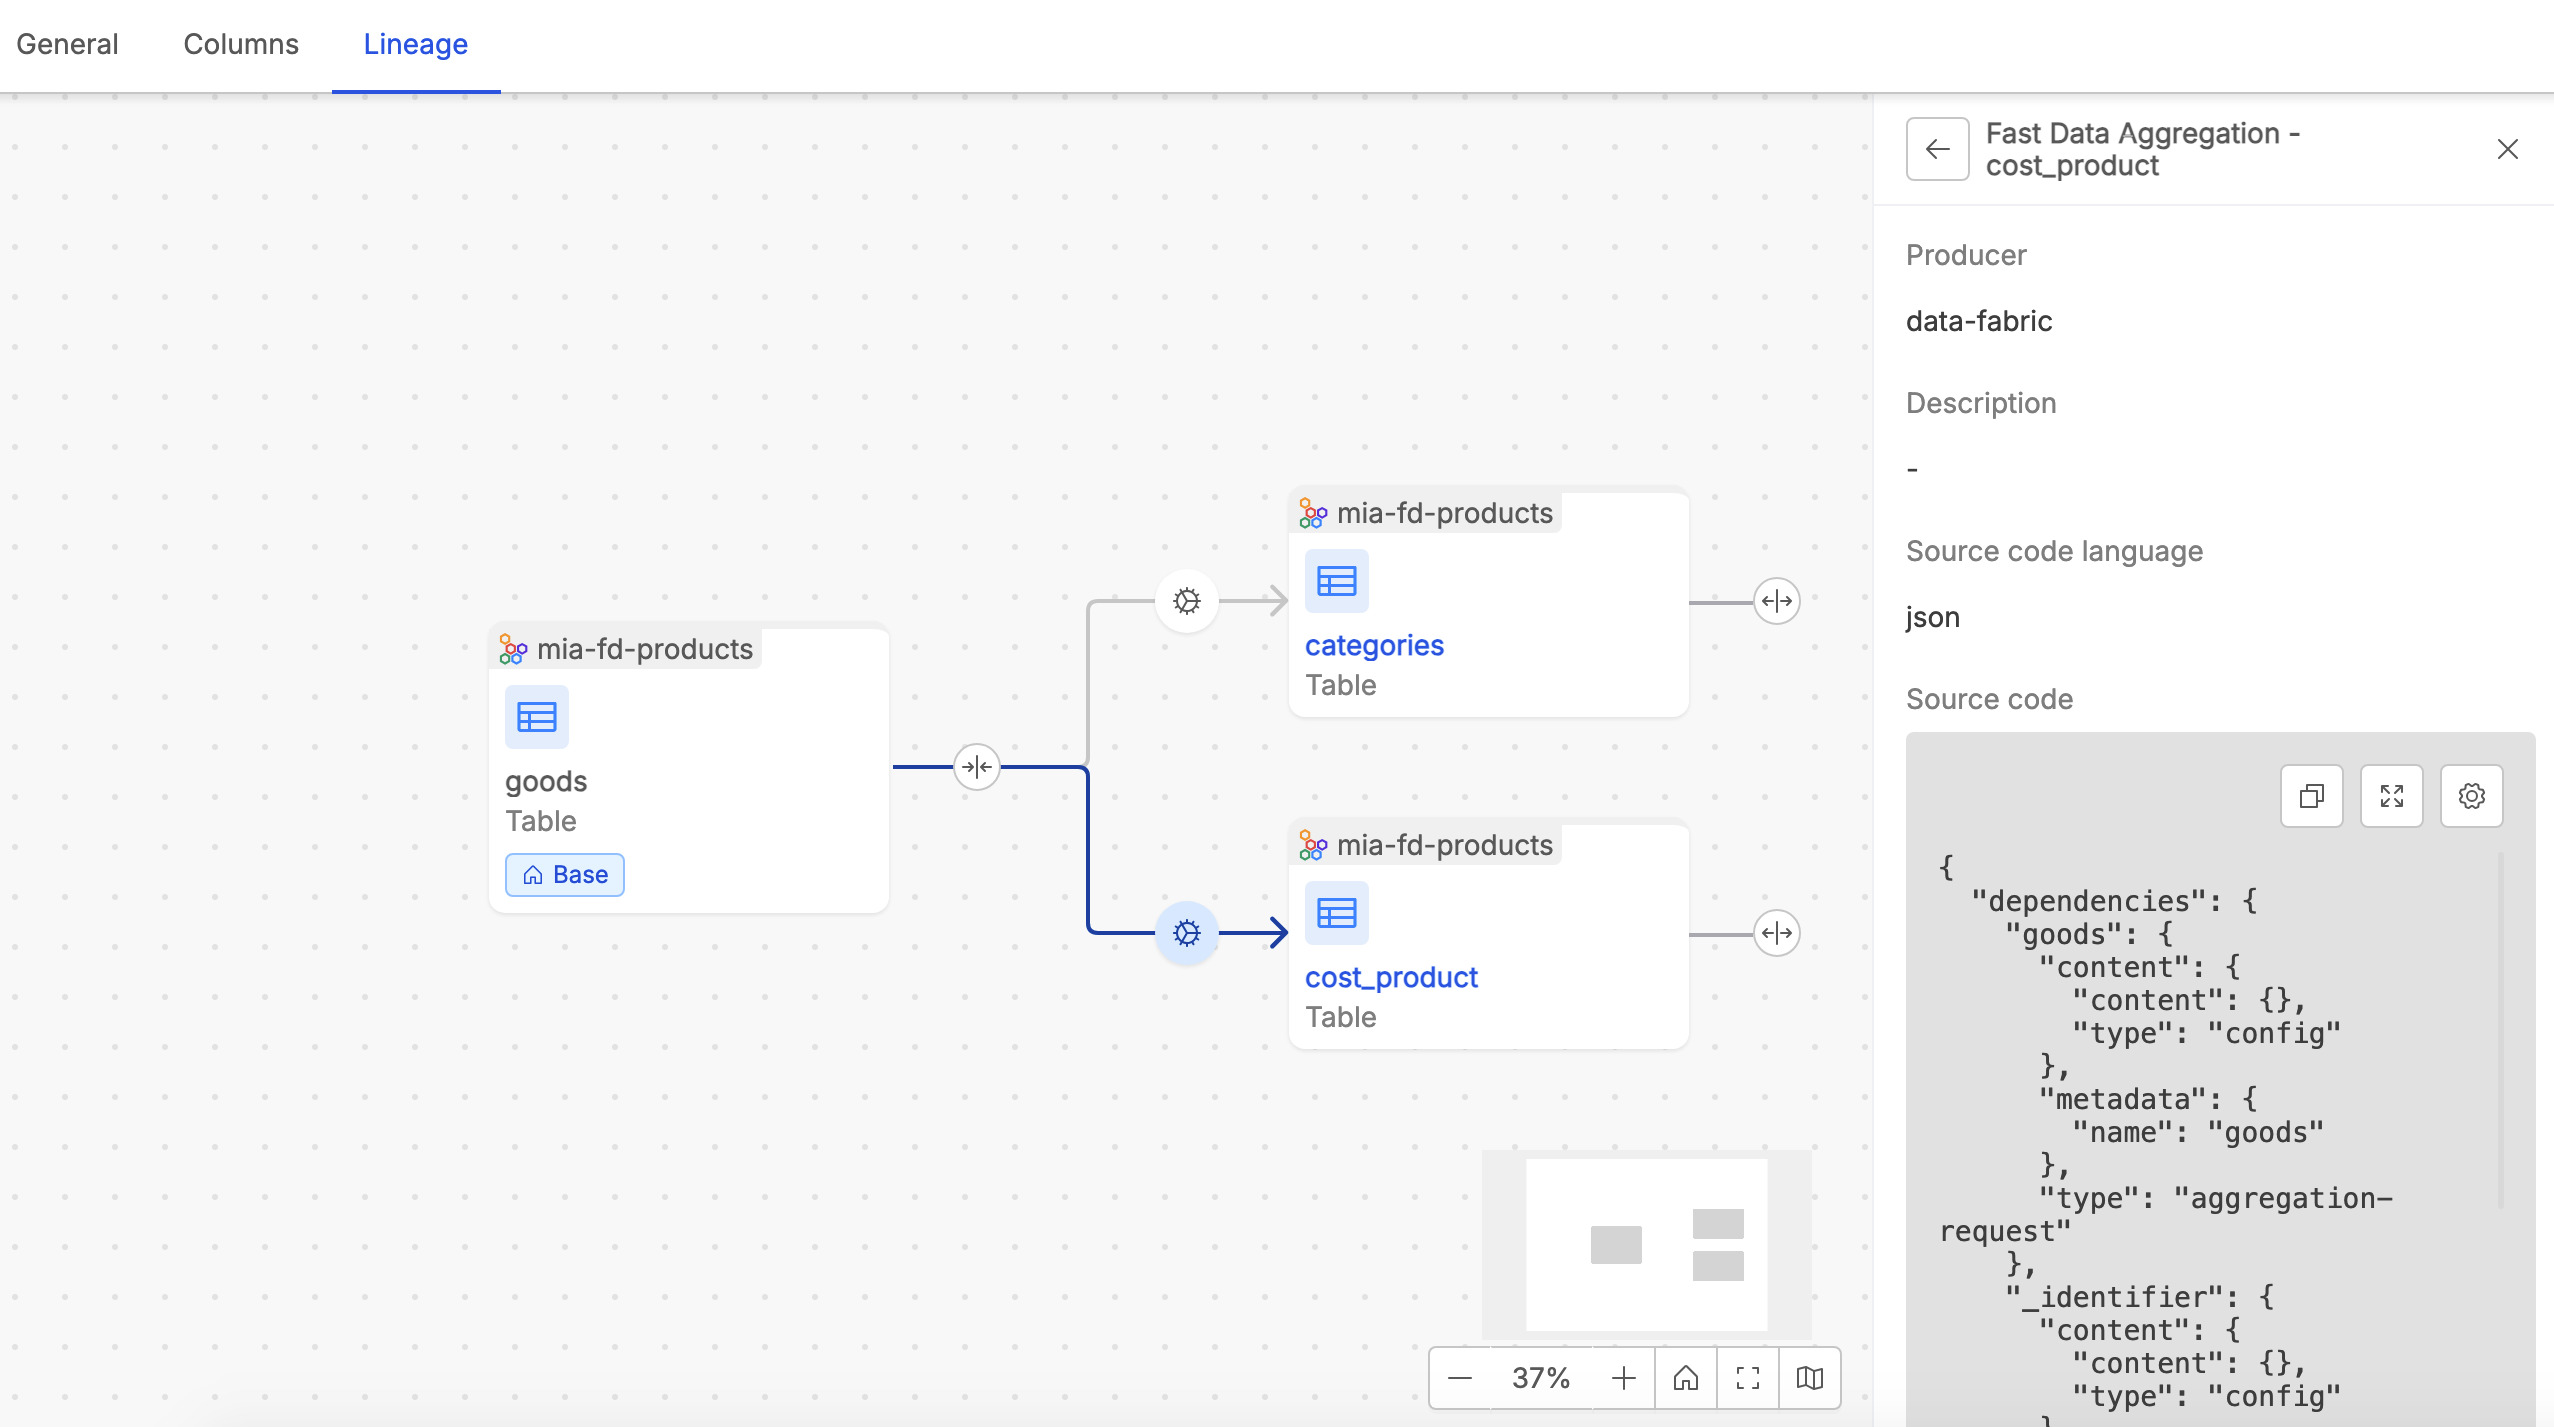
Task: Expand the minimap panel at bottom right
Action: click(1810, 1378)
